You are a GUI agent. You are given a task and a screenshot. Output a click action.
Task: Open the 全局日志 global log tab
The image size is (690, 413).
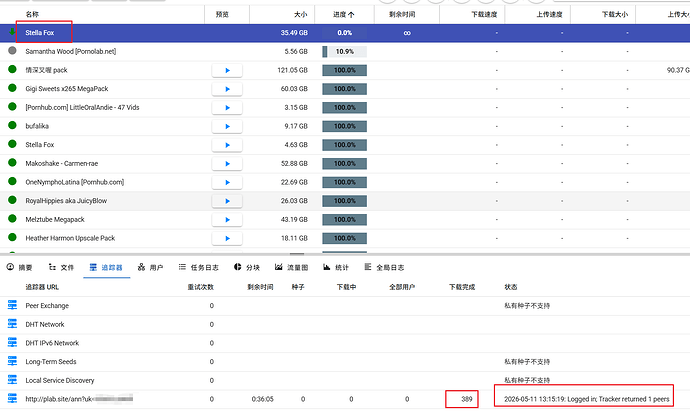[384, 267]
